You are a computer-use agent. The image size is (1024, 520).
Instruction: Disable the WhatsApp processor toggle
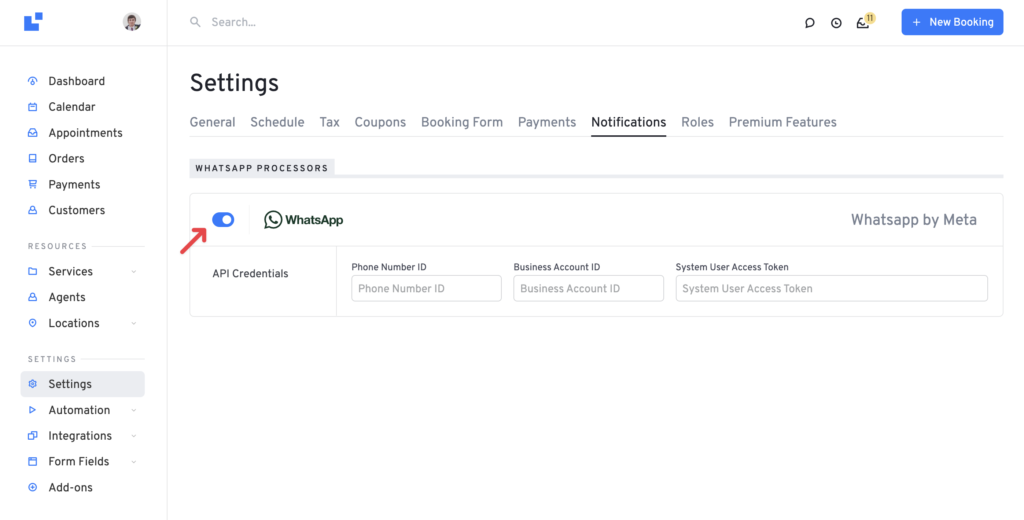click(x=223, y=220)
